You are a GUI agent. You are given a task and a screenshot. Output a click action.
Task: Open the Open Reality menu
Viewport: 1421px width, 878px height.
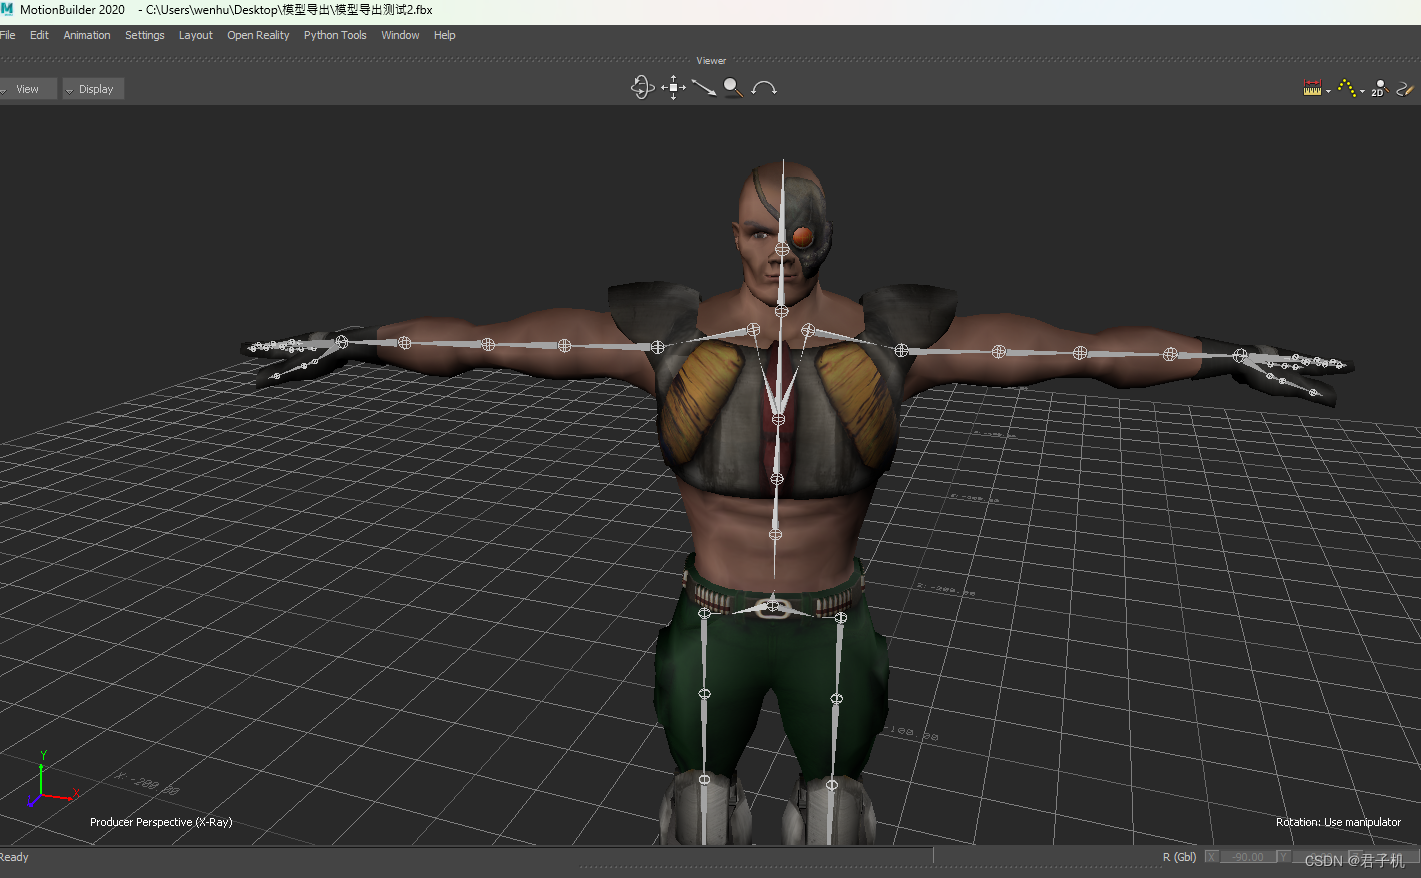258,34
